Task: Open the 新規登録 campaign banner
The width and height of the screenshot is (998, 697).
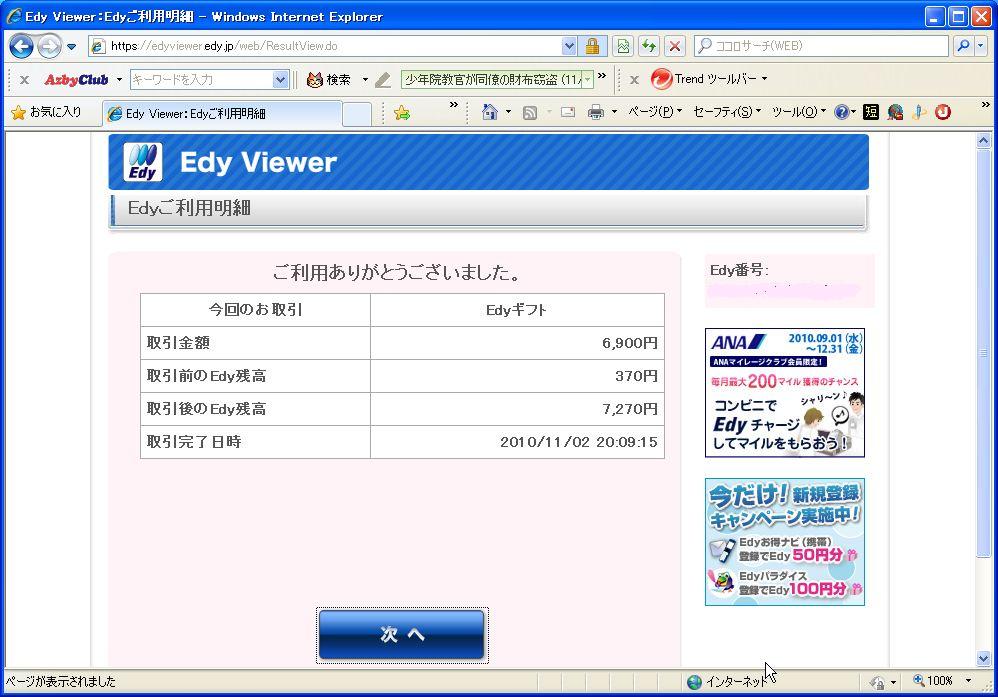Action: tap(784, 542)
